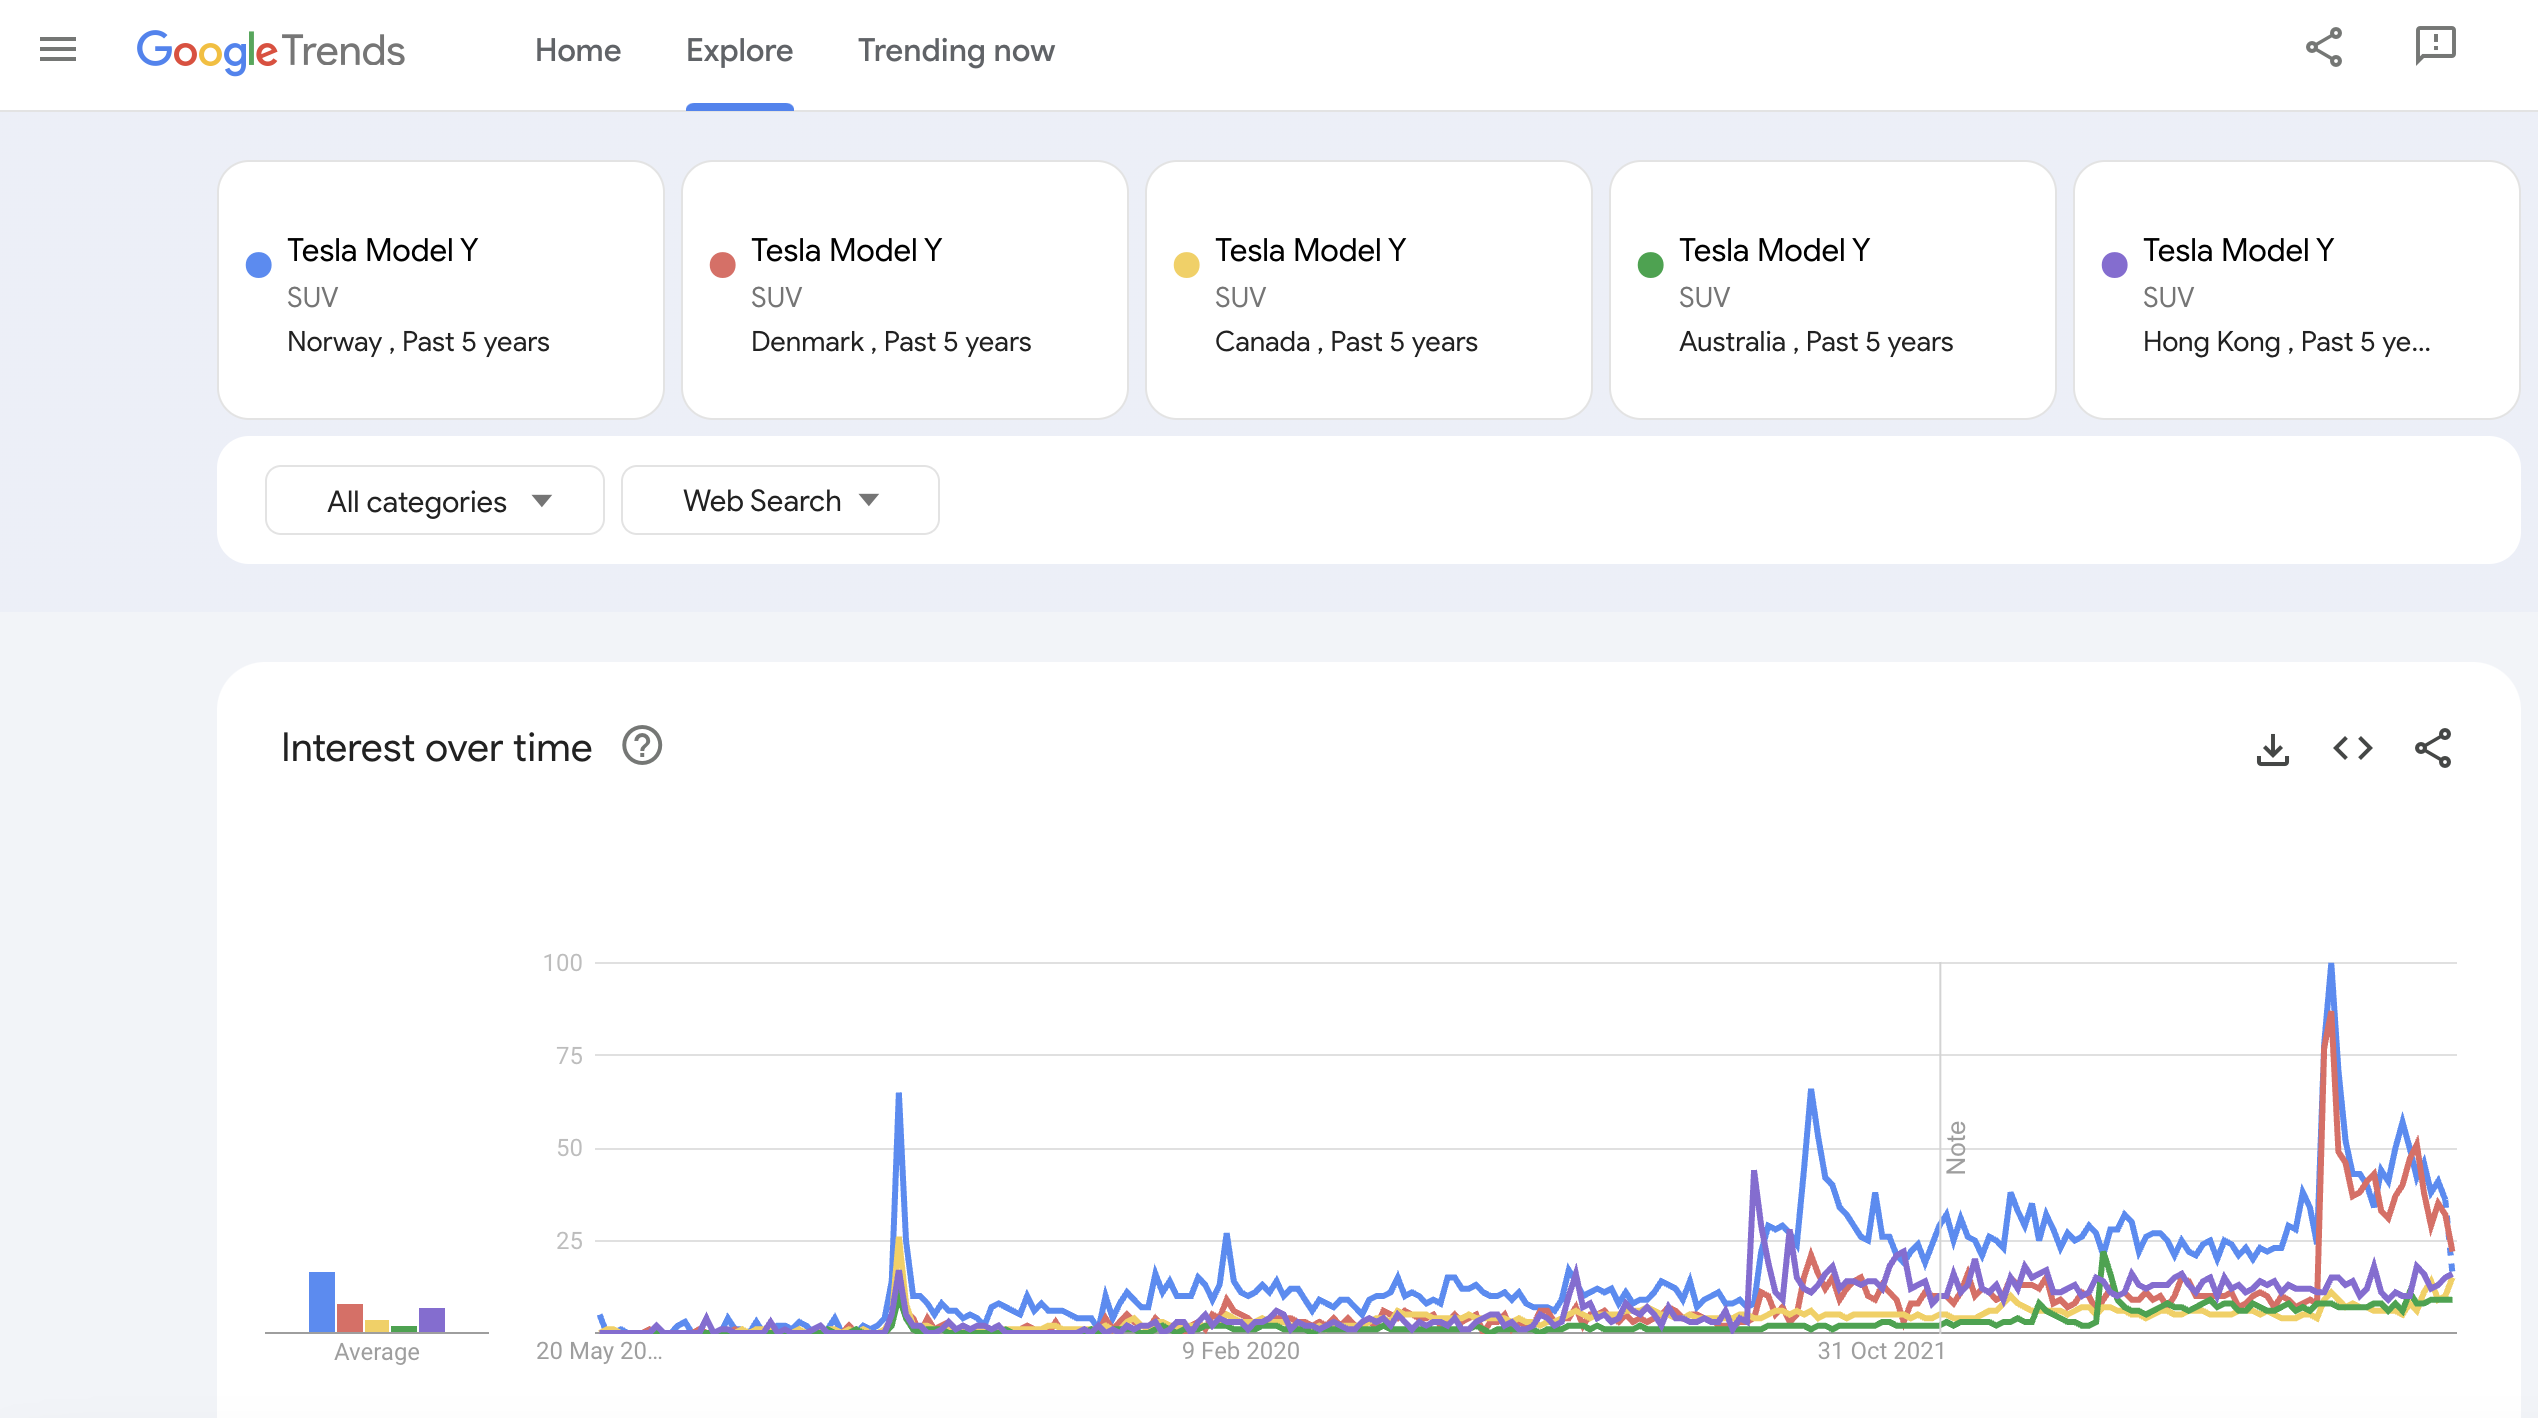This screenshot has width=2538, height=1418.
Task: Open the Web Search dropdown
Action: (x=779, y=500)
